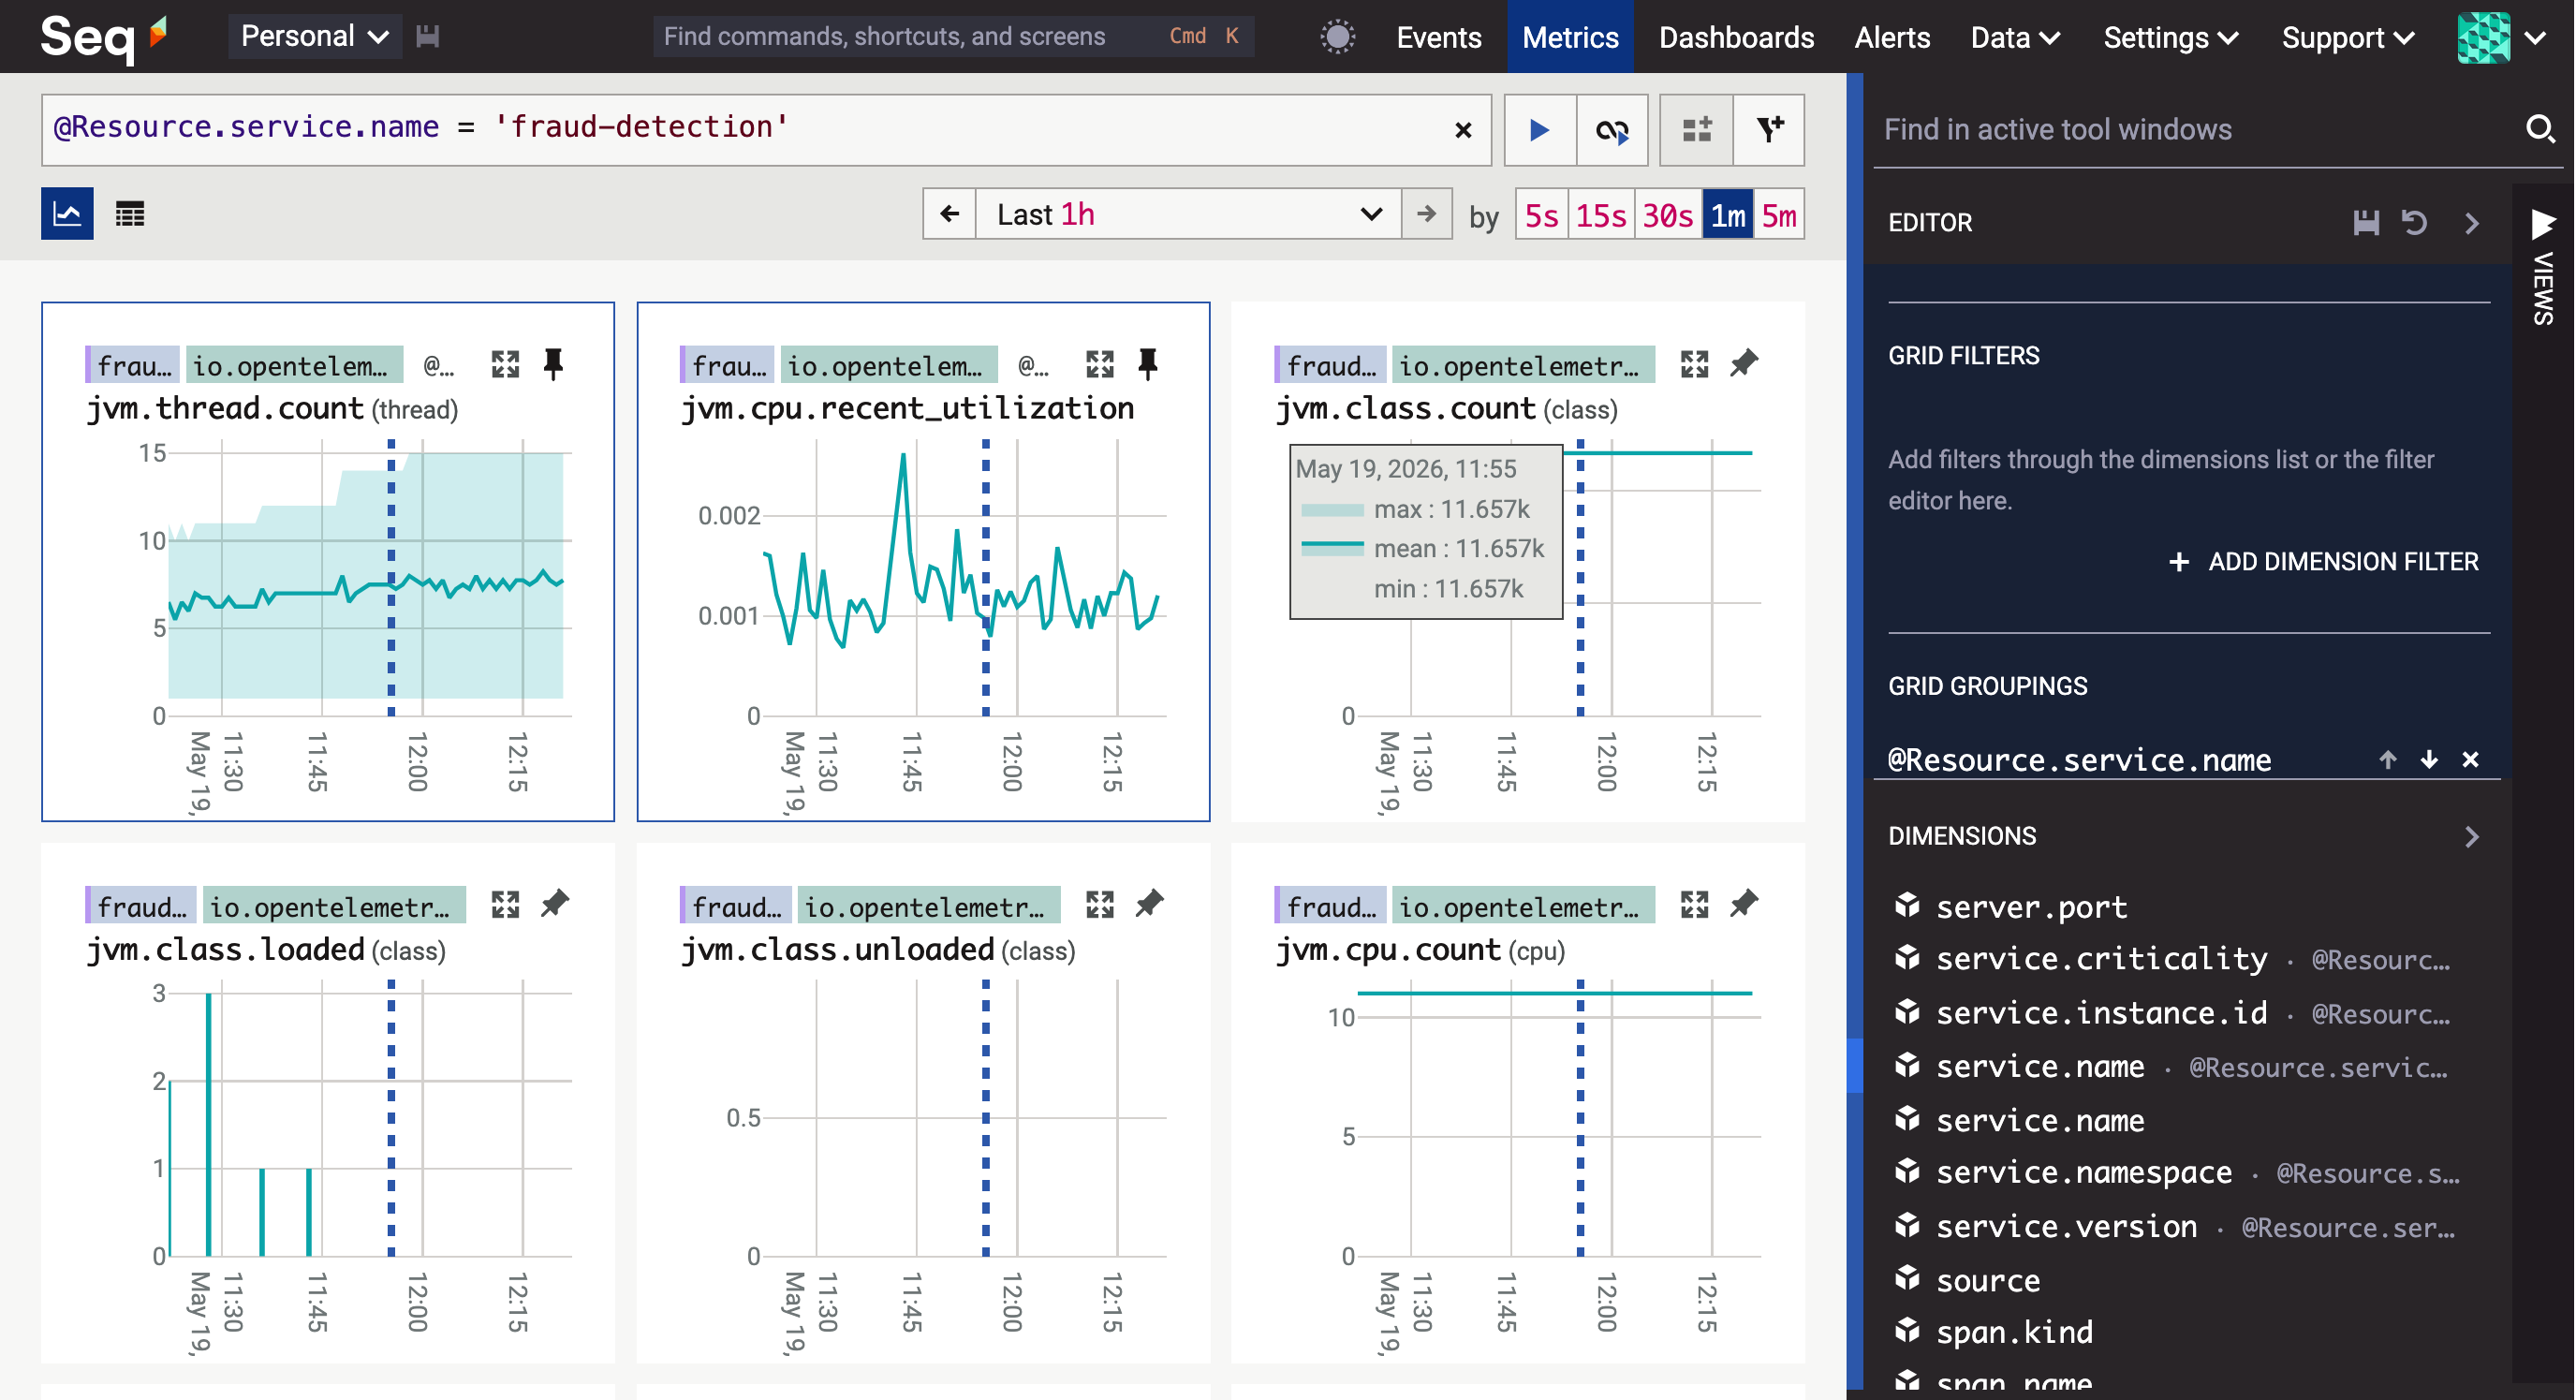Expand the jvm.cpu.count chart
Screen dimensions: 2576x1400
point(1695,905)
